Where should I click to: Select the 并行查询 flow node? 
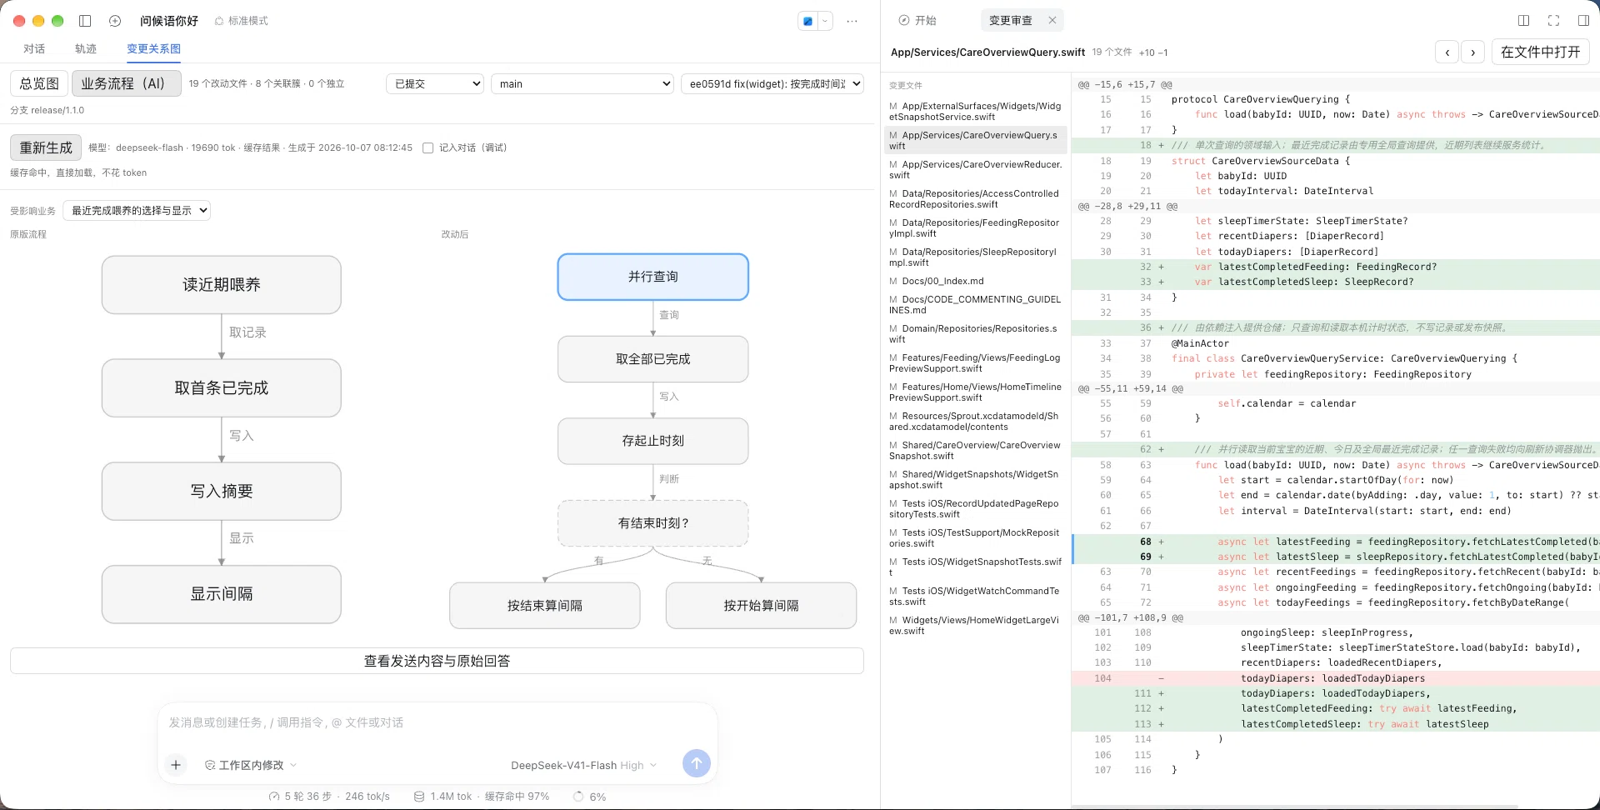coord(653,277)
